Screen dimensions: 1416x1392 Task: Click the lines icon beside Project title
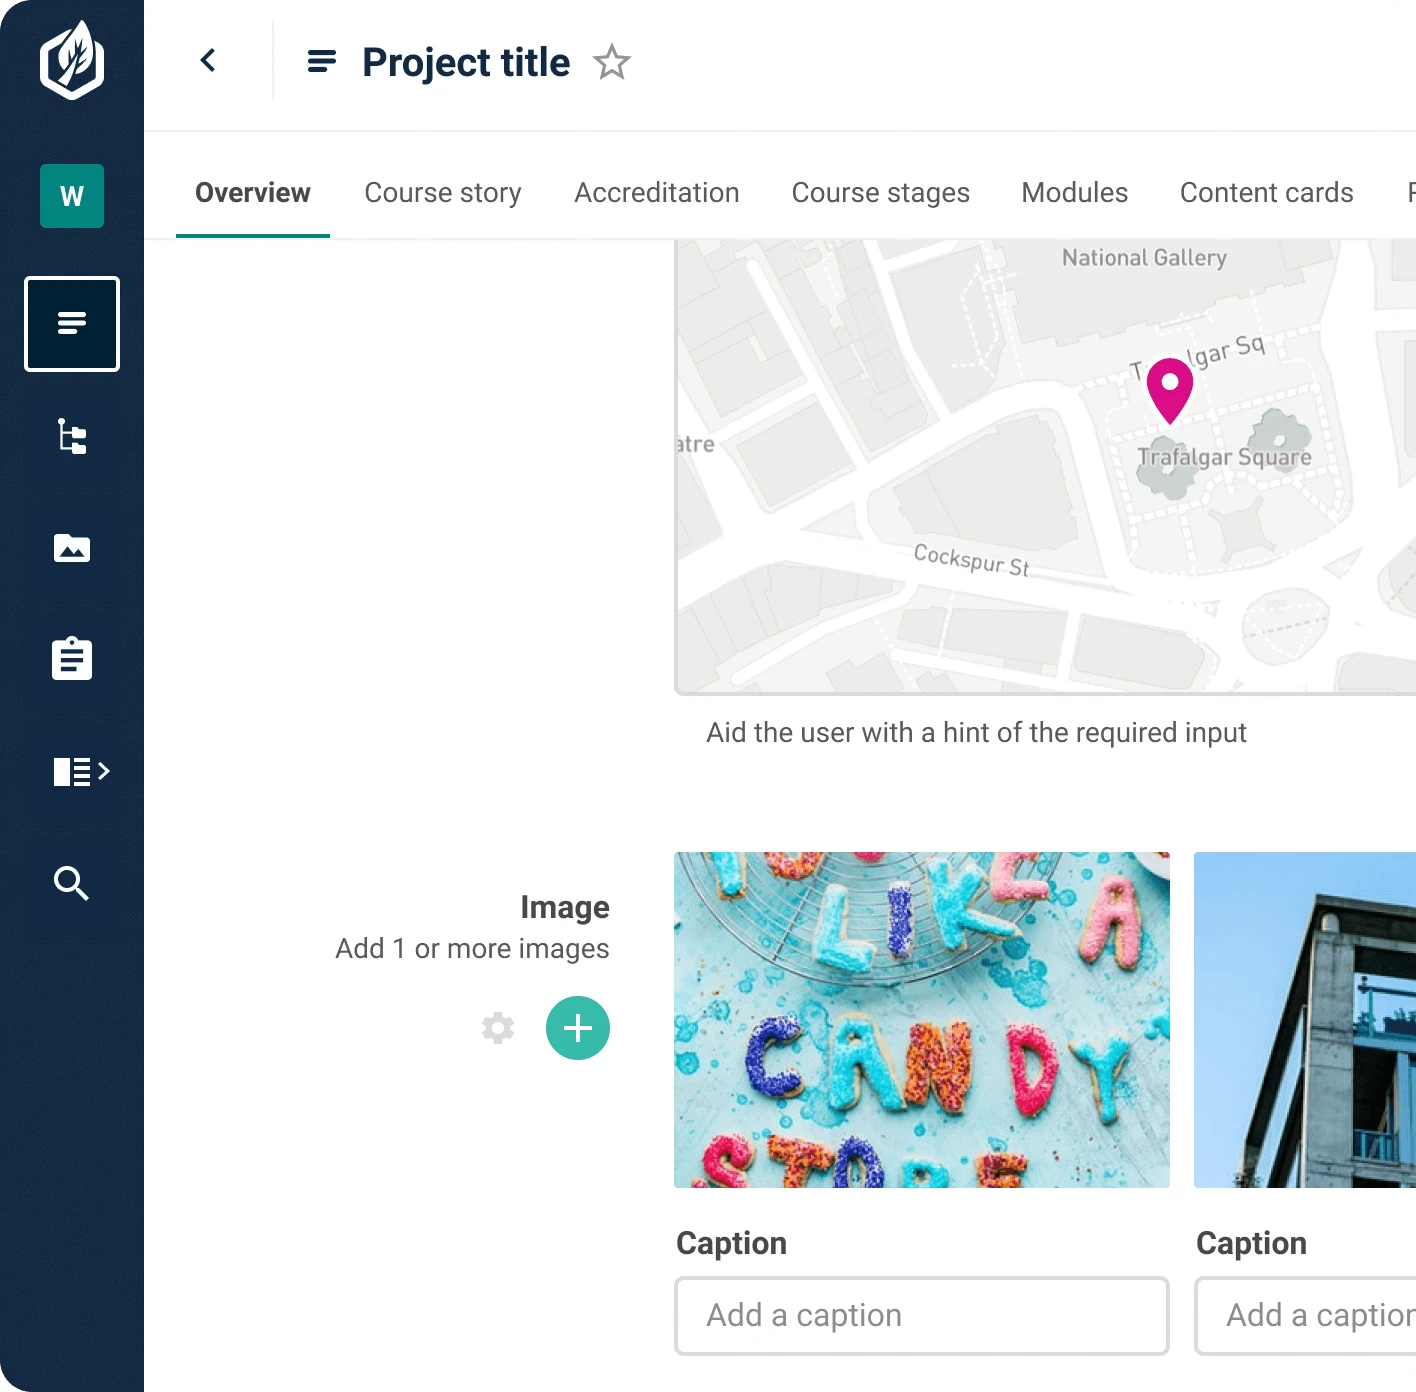pyautogui.click(x=321, y=62)
